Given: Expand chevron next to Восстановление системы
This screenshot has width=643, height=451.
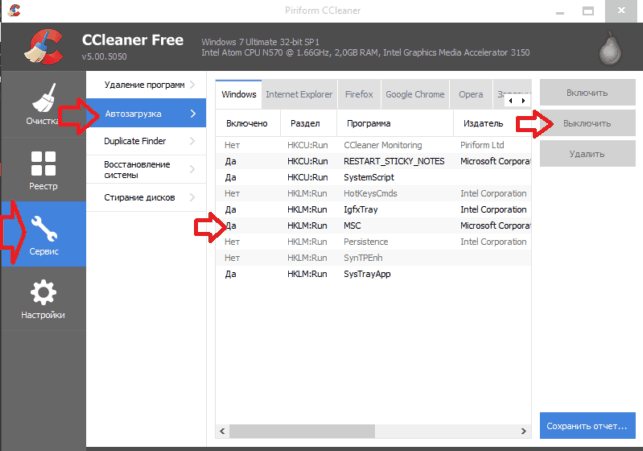Looking at the screenshot, I should click(192, 169).
